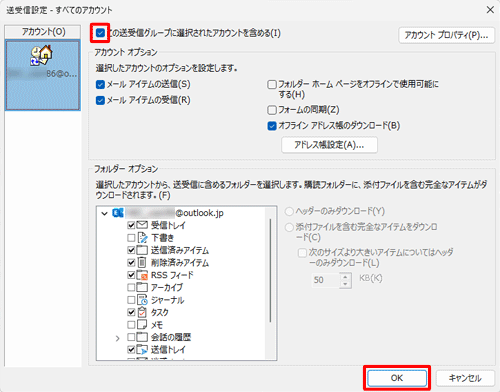Click the アカウント(O) list header
Image resolution: width=500 pixels, height=392 pixels.
43,32
